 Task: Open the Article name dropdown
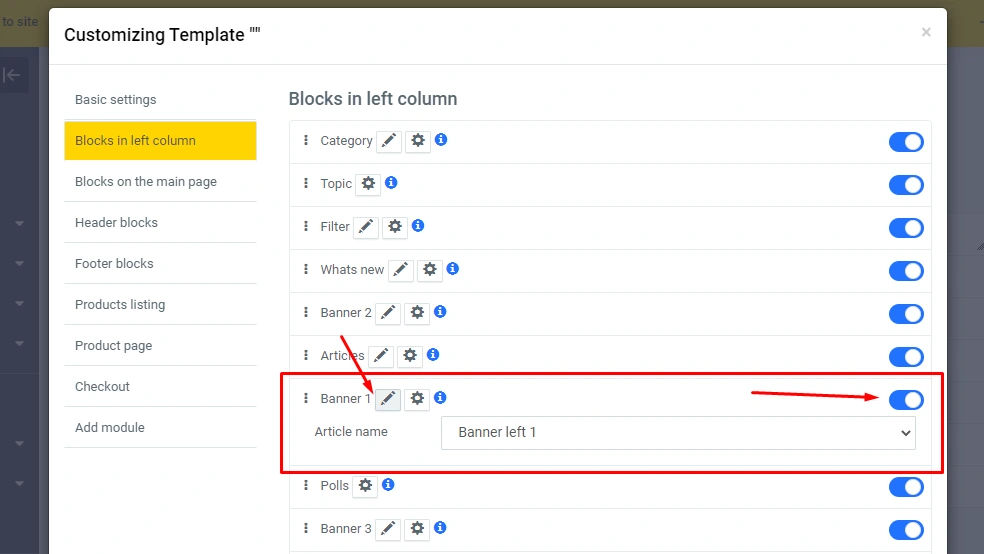pyautogui.click(x=678, y=433)
